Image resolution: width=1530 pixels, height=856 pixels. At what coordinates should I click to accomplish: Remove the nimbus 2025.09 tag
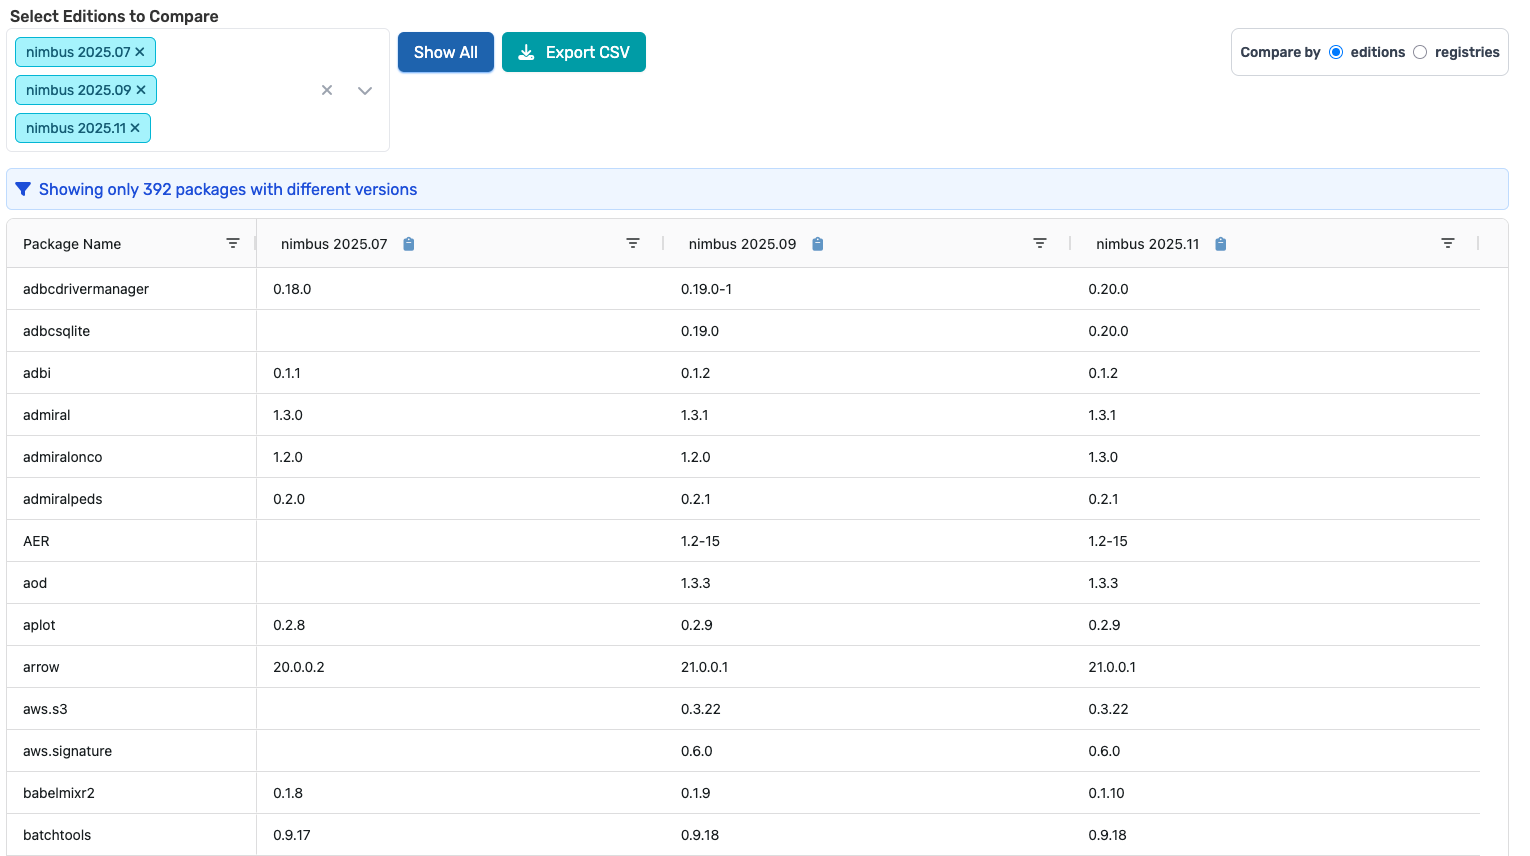pos(141,90)
